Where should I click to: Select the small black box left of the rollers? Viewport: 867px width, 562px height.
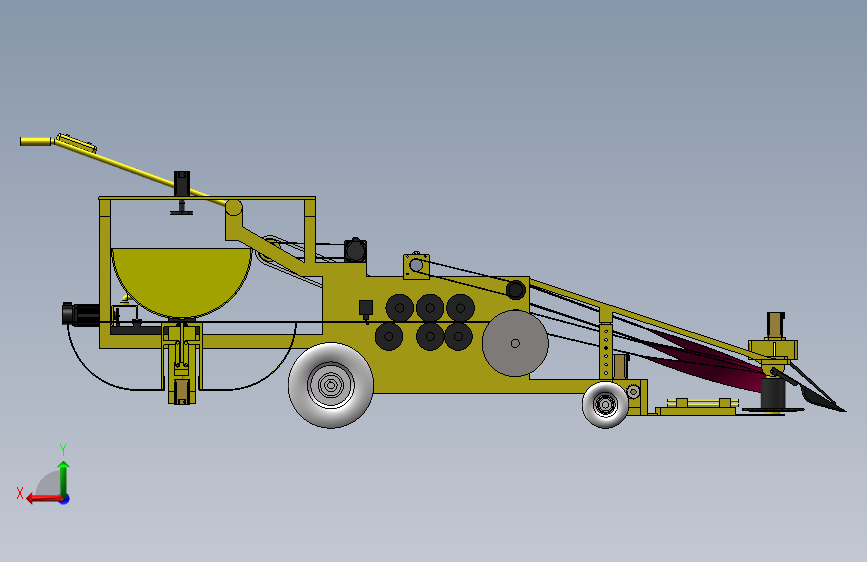(365, 310)
